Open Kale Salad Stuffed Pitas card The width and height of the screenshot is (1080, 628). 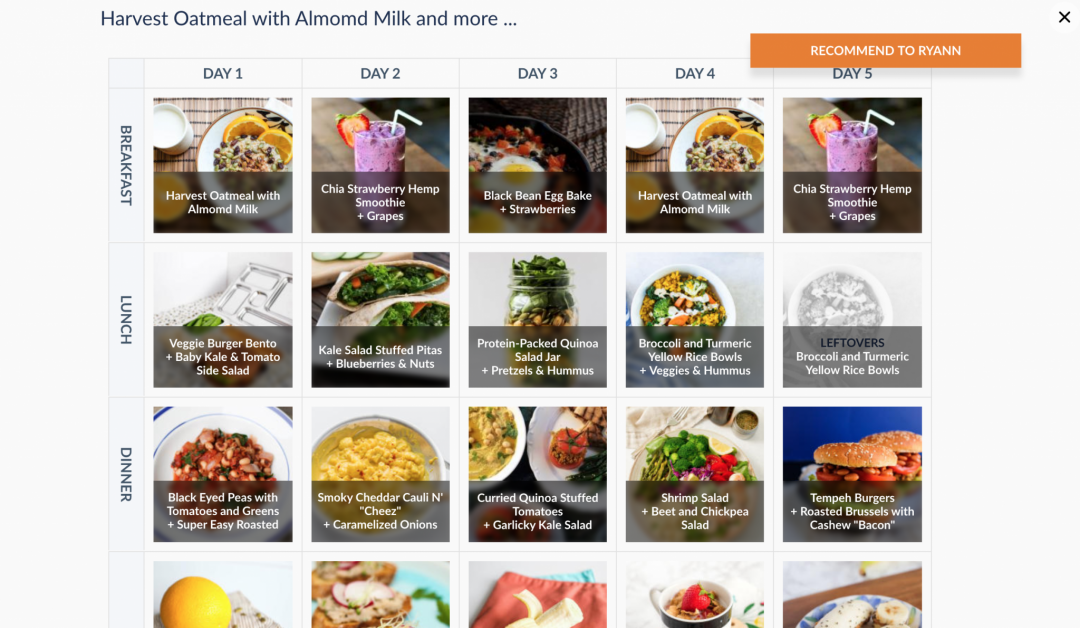[380, 320]
